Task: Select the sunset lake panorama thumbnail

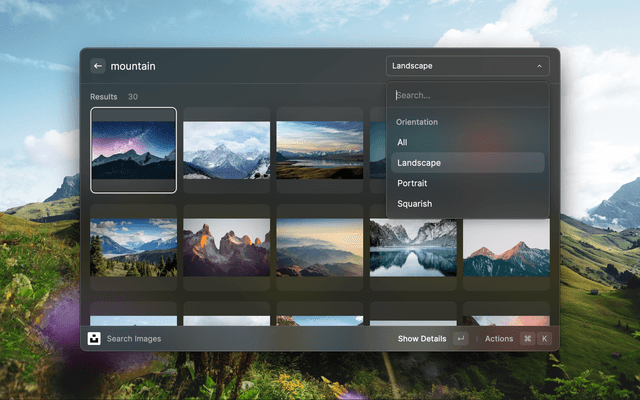Action: click(x=319, y=150)
